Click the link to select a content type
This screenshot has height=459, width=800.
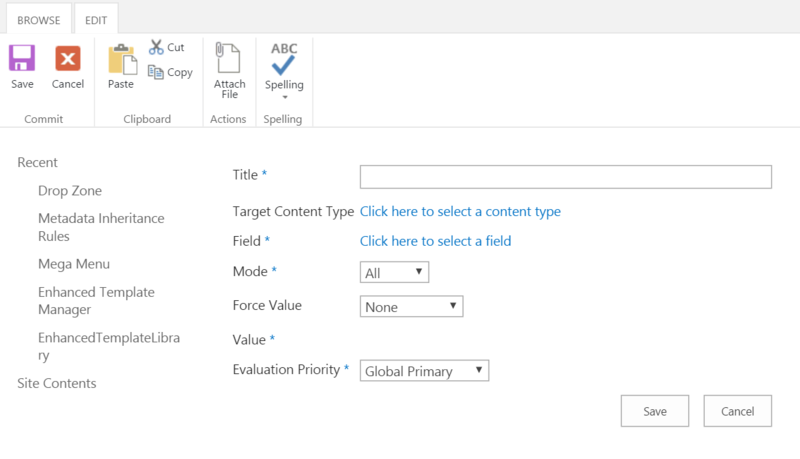[460, 212]
